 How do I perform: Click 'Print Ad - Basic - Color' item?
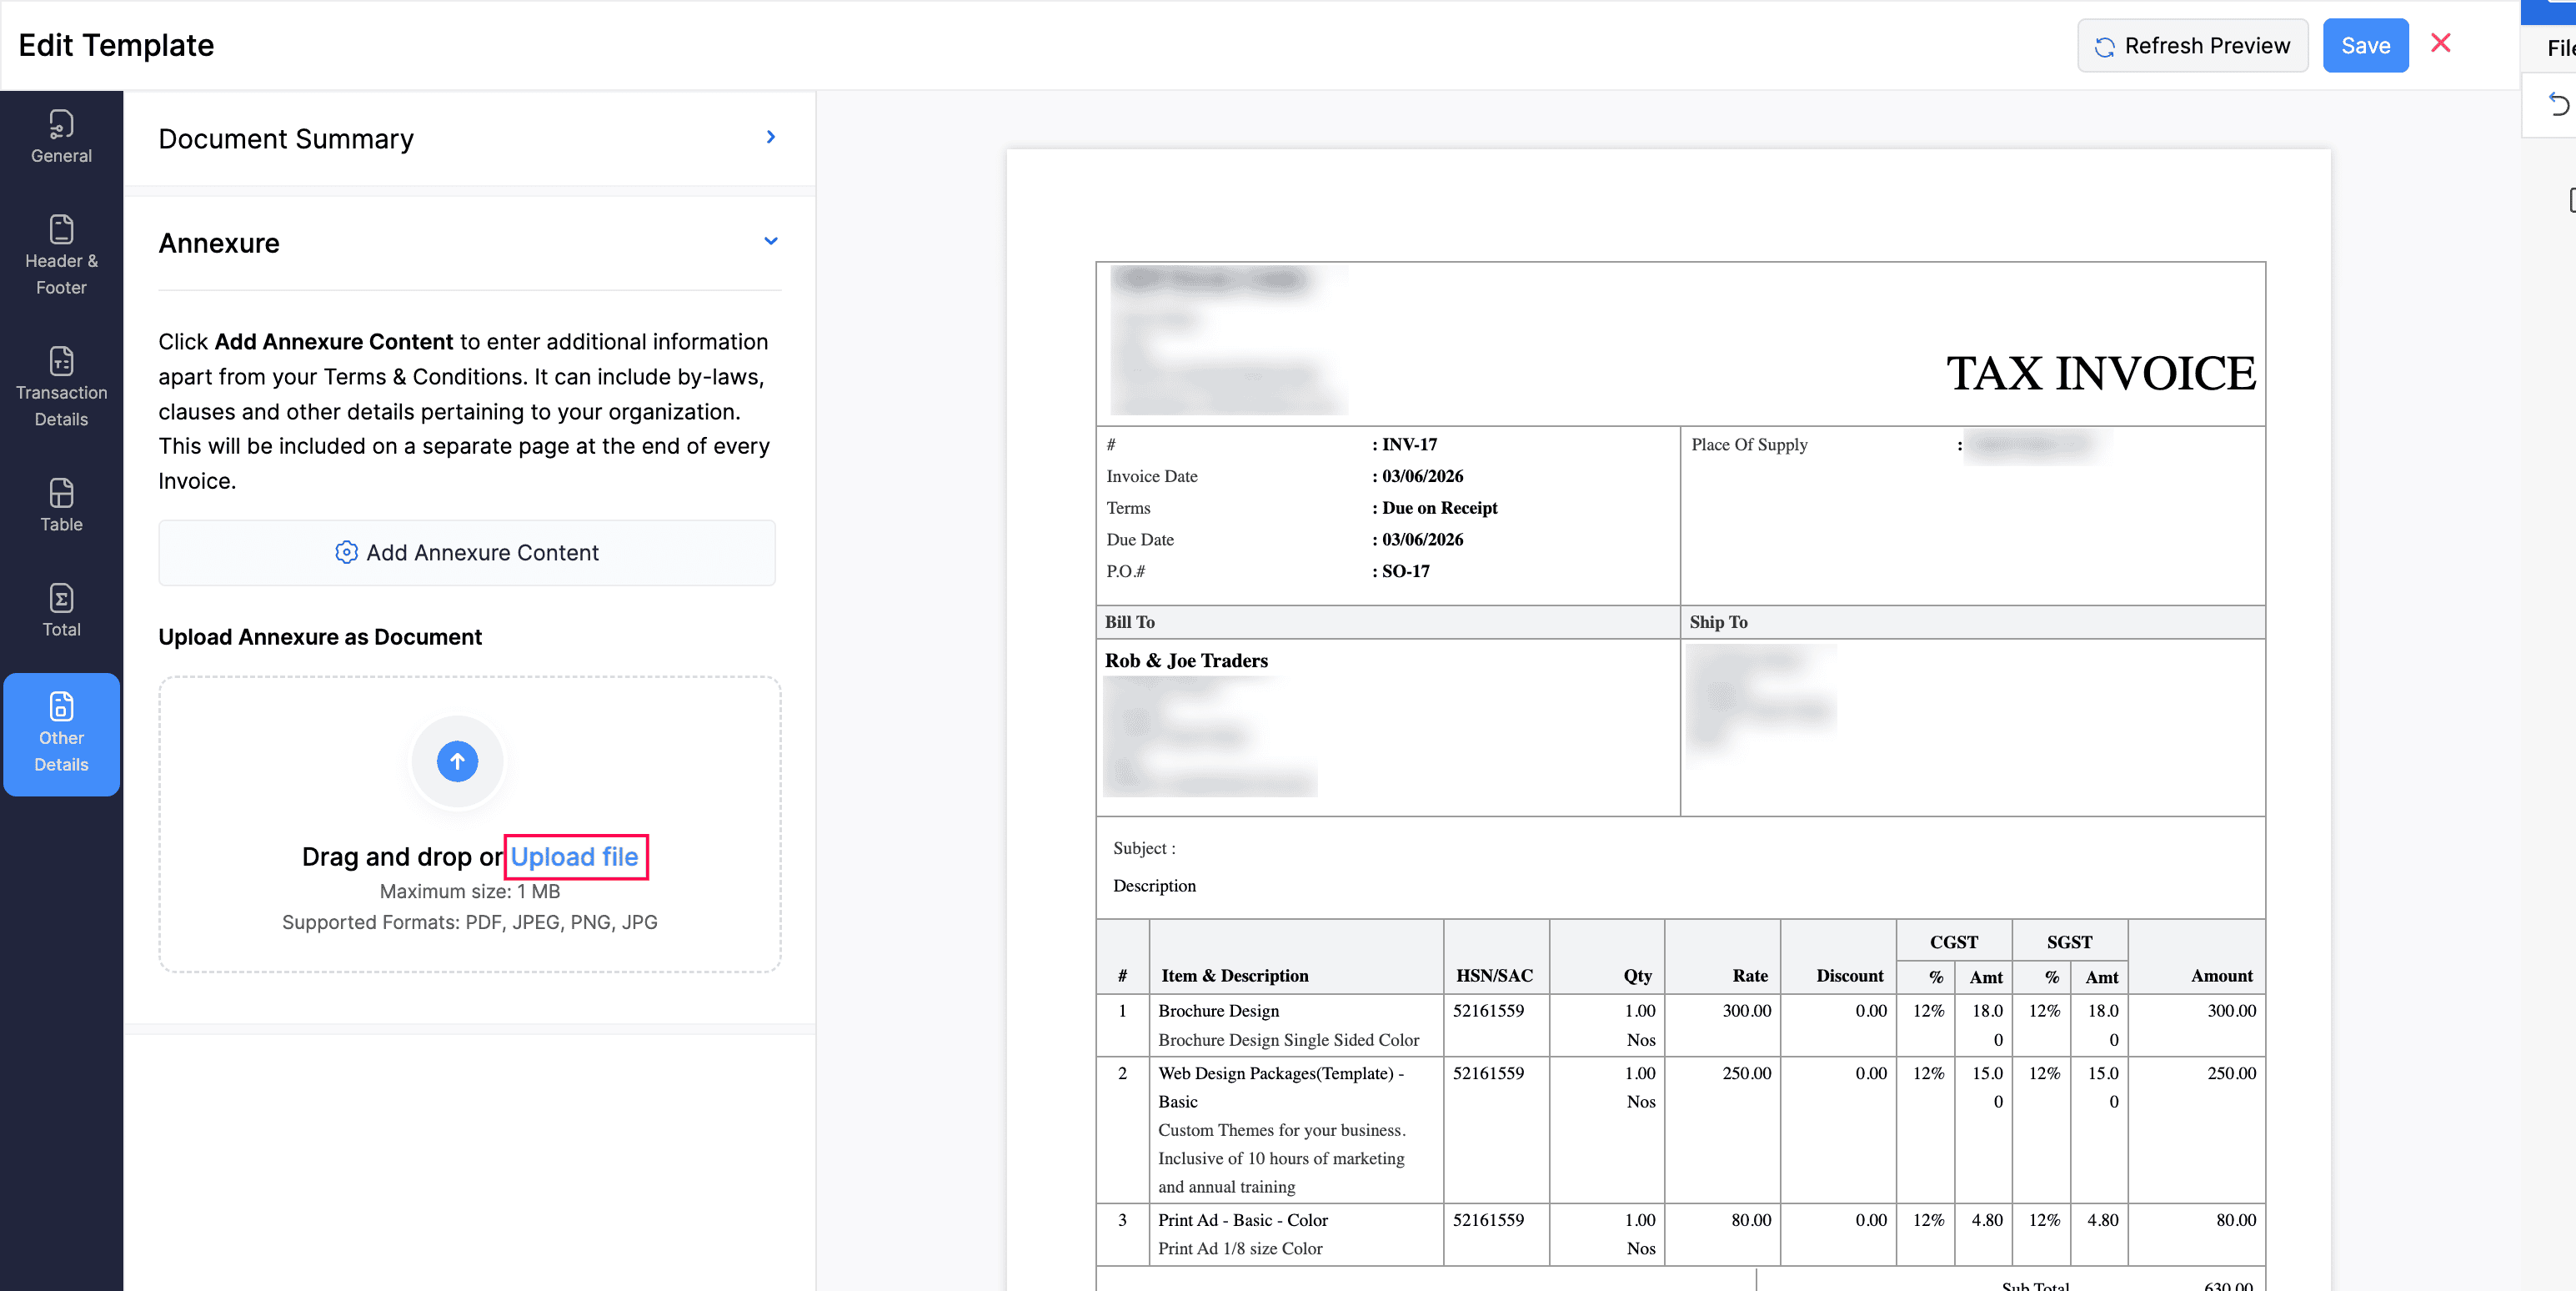1242,1220
